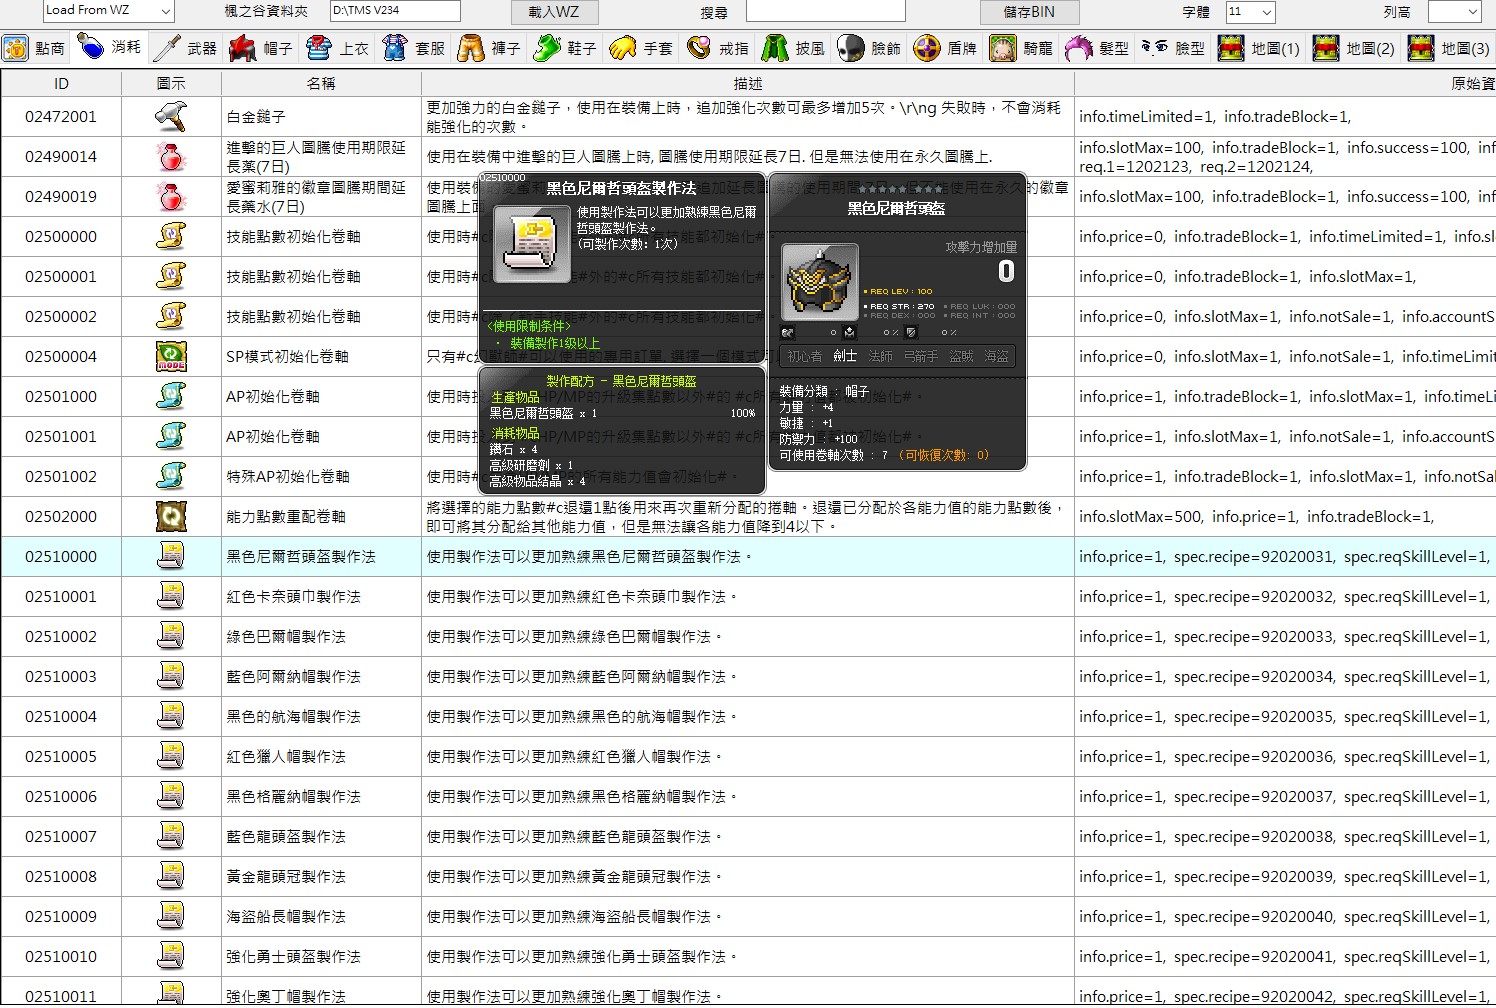Screen dimensions: 1496x1008
Task: Sort by the ID column header
Action: coord(61,83)
